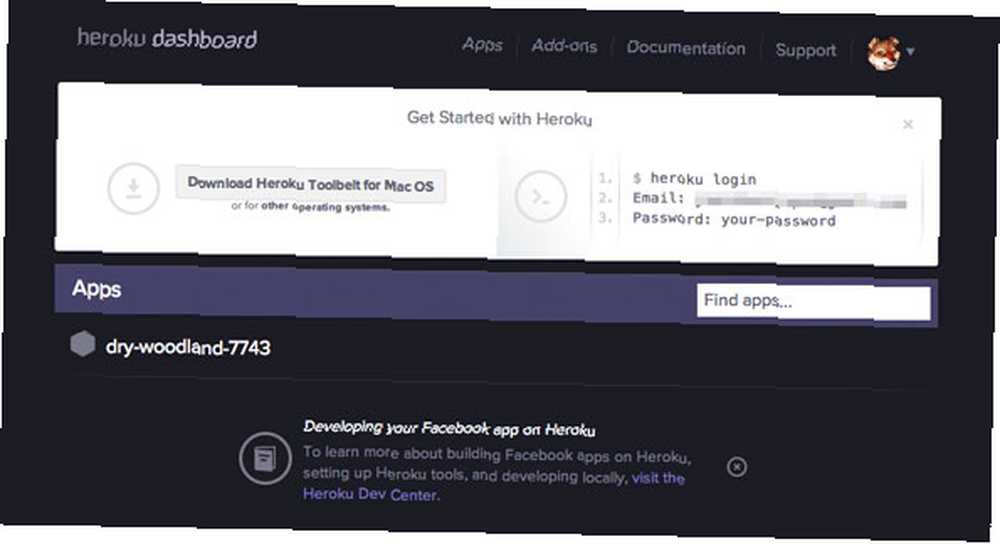Expand the account dropdown arrow beside avatar
This screenshot has width=1000, height=544.
coord(910,51)
